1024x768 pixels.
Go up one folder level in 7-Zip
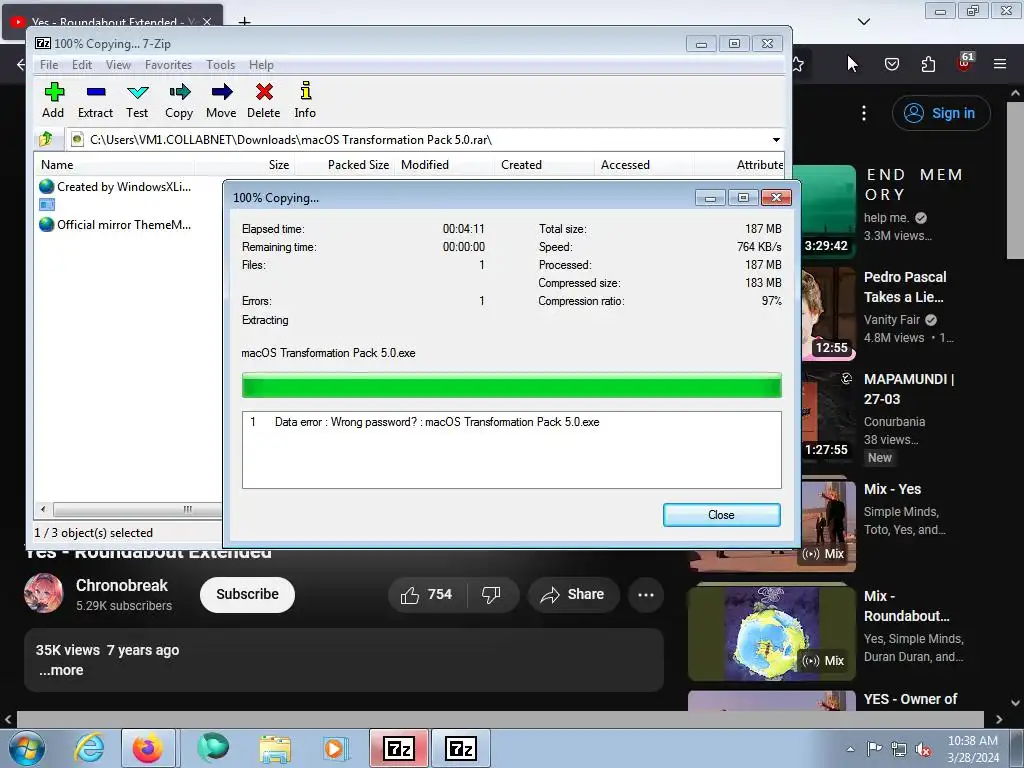[46, 139]
